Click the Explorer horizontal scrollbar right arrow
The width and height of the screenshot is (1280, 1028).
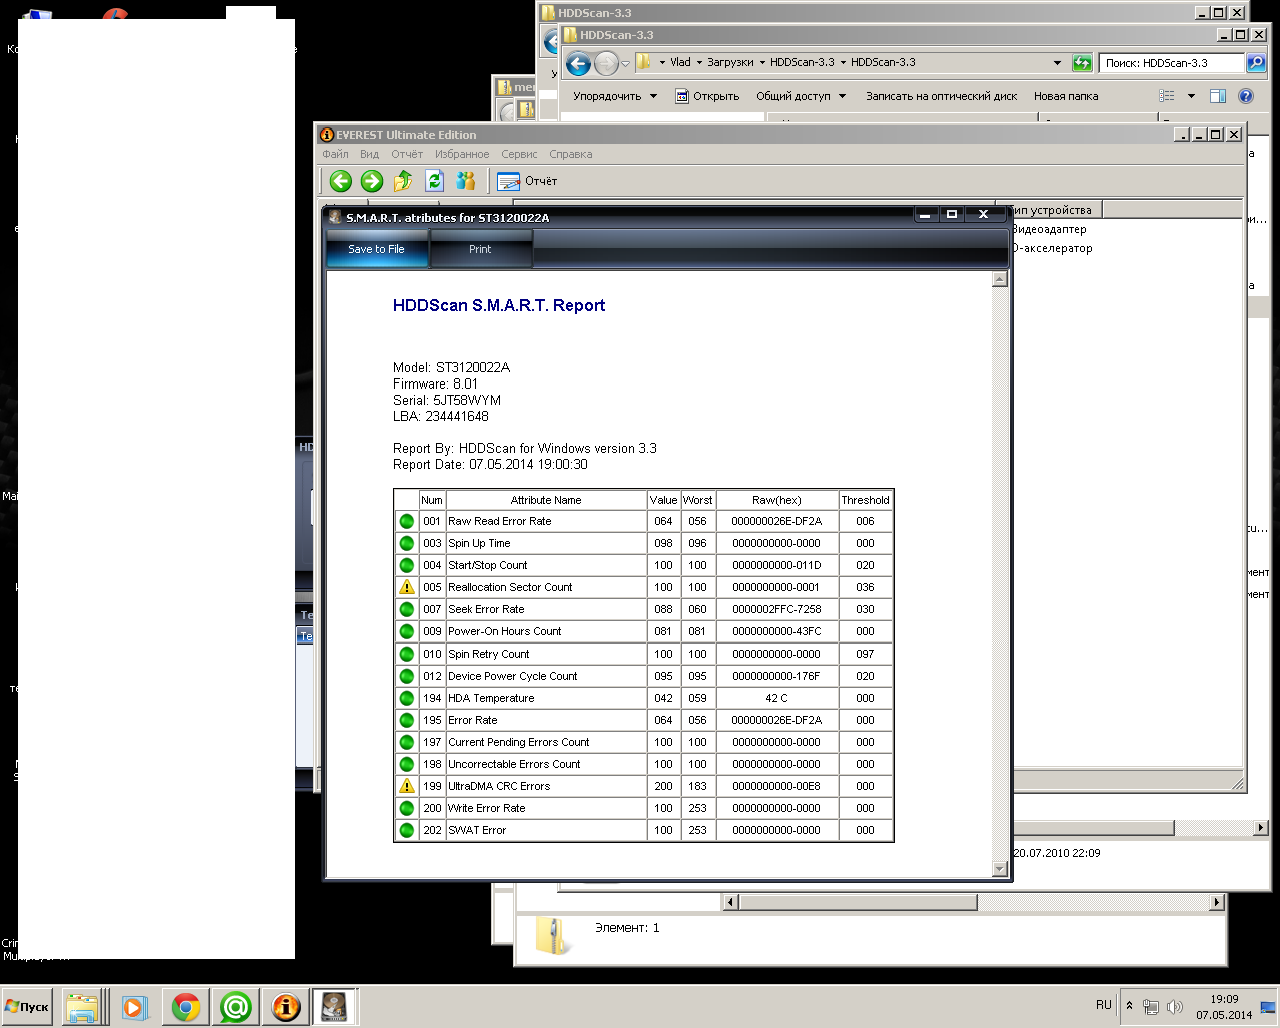tap(1216, 902)
